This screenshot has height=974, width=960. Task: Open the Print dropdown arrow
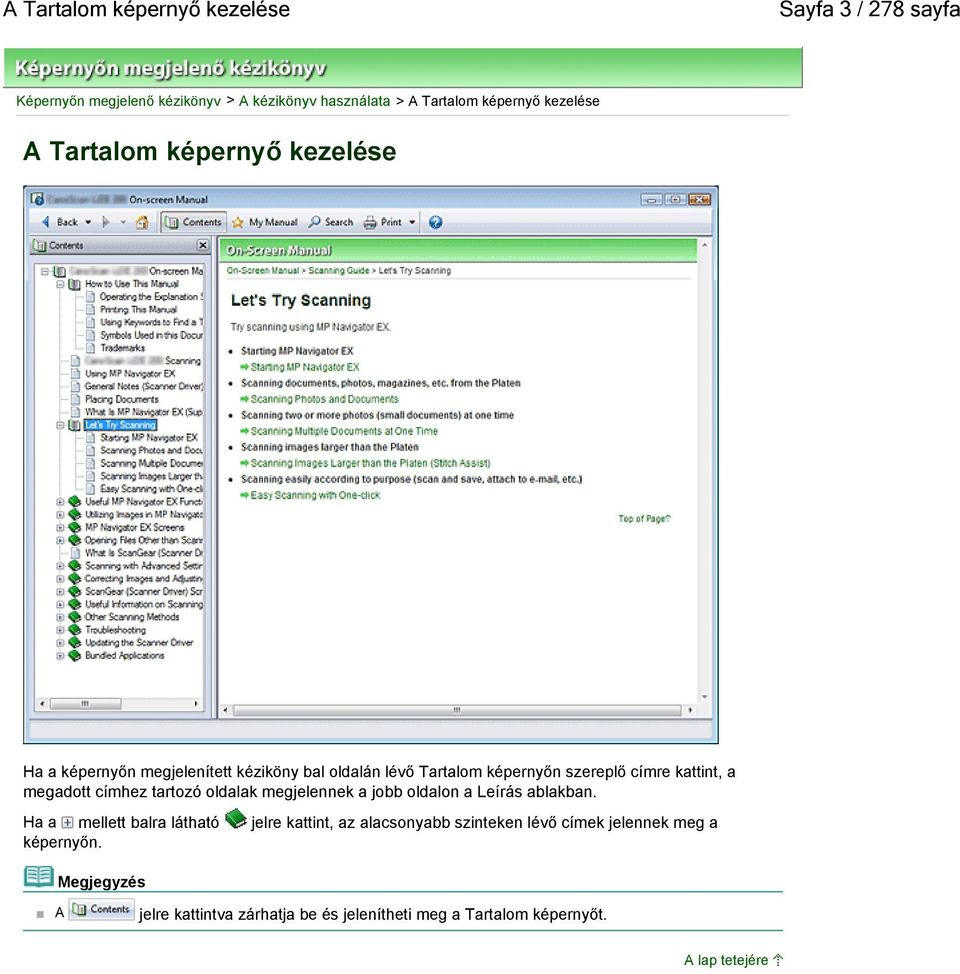click(x=412, y=222)
